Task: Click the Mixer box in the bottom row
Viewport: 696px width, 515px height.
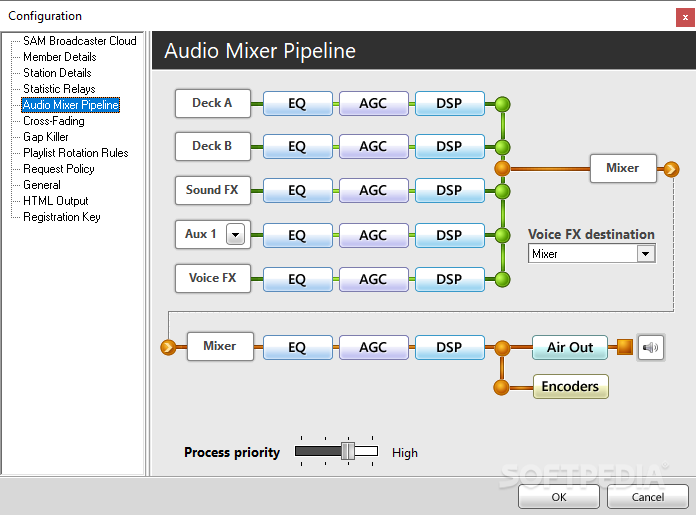Action: pos(220,346)
